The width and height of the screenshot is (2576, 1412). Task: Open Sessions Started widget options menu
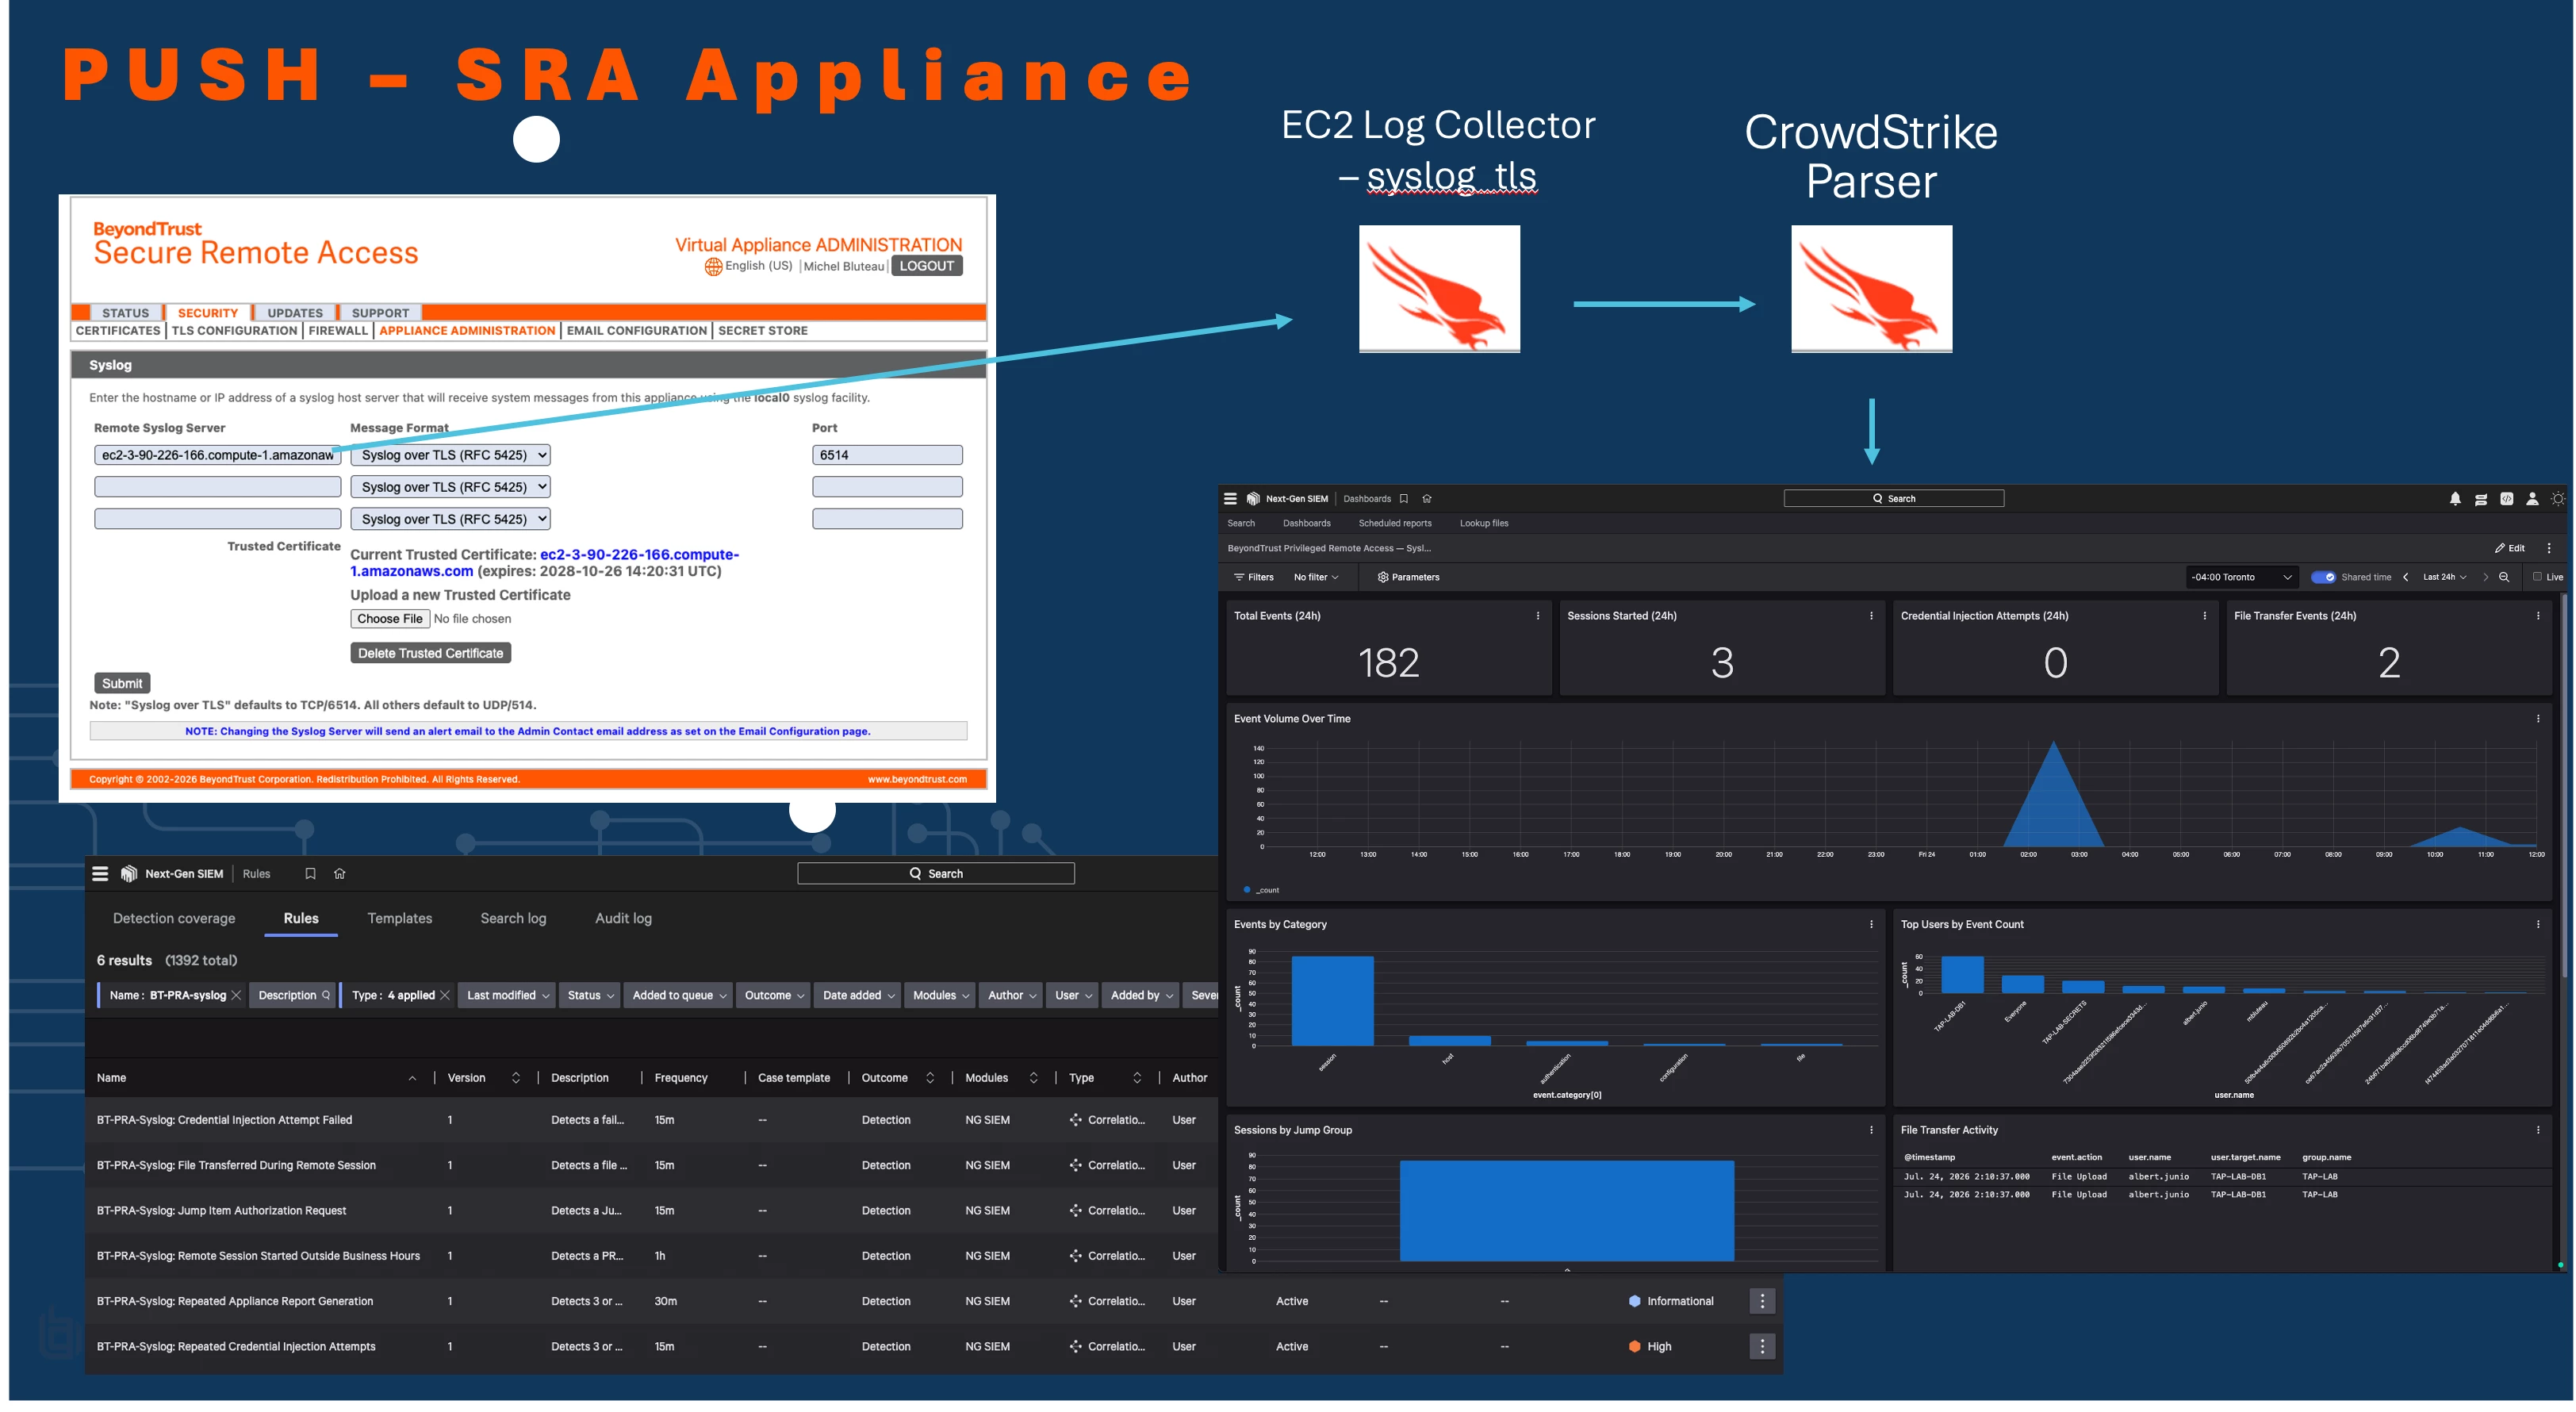pyautogui.click(x=1871, y=616)
